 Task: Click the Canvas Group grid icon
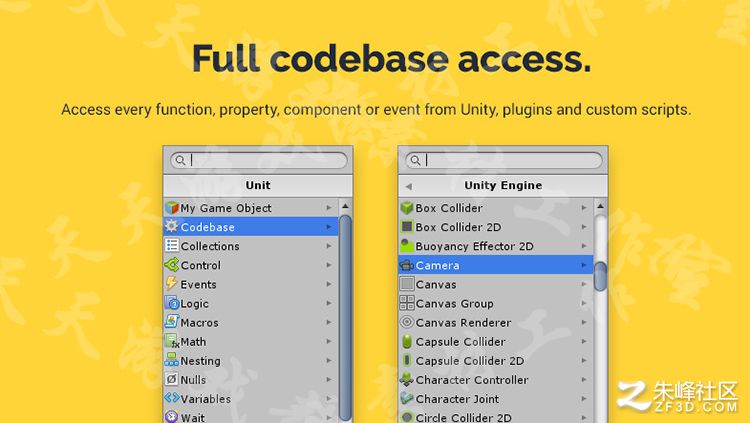(407, 303)
